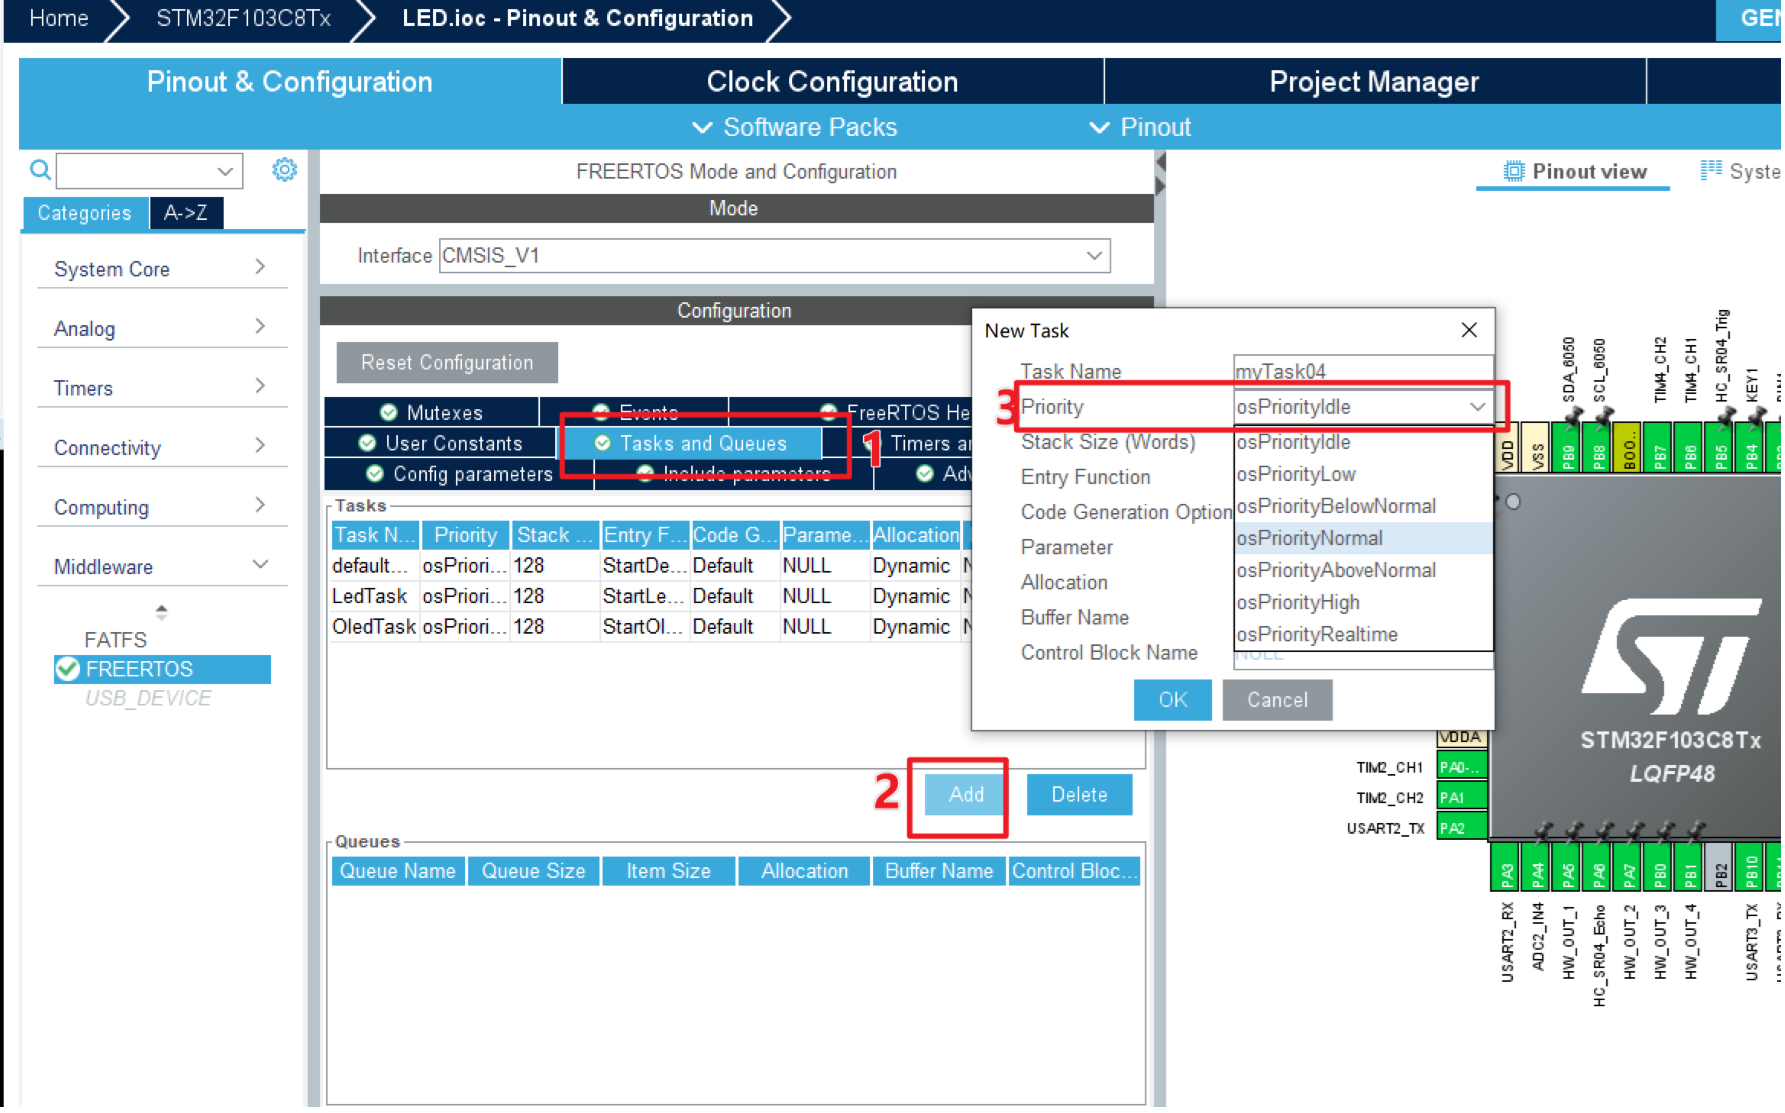Click the Config parameters check icon
Image resolution: width=1785 pixels, height=1113 pixels.
375,473
